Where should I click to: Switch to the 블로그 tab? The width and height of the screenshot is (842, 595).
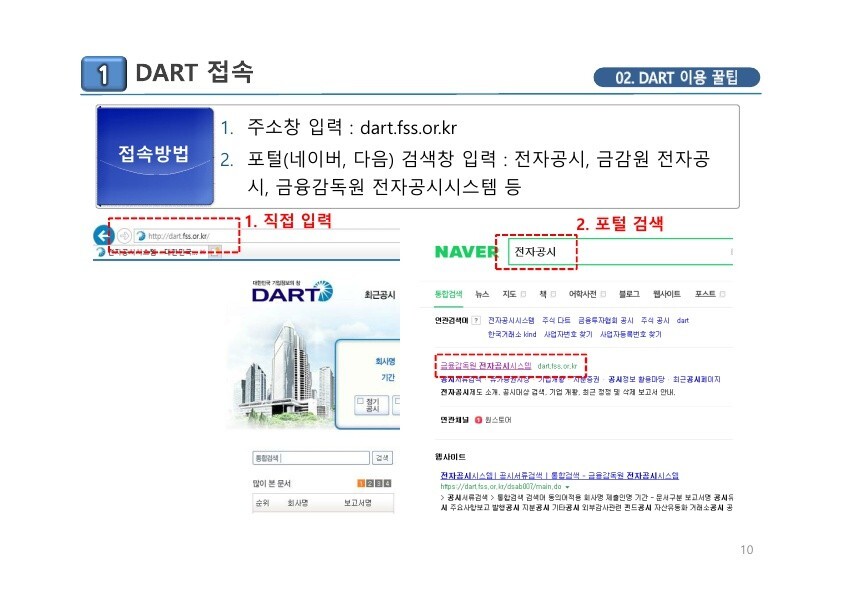coord(629,294)
